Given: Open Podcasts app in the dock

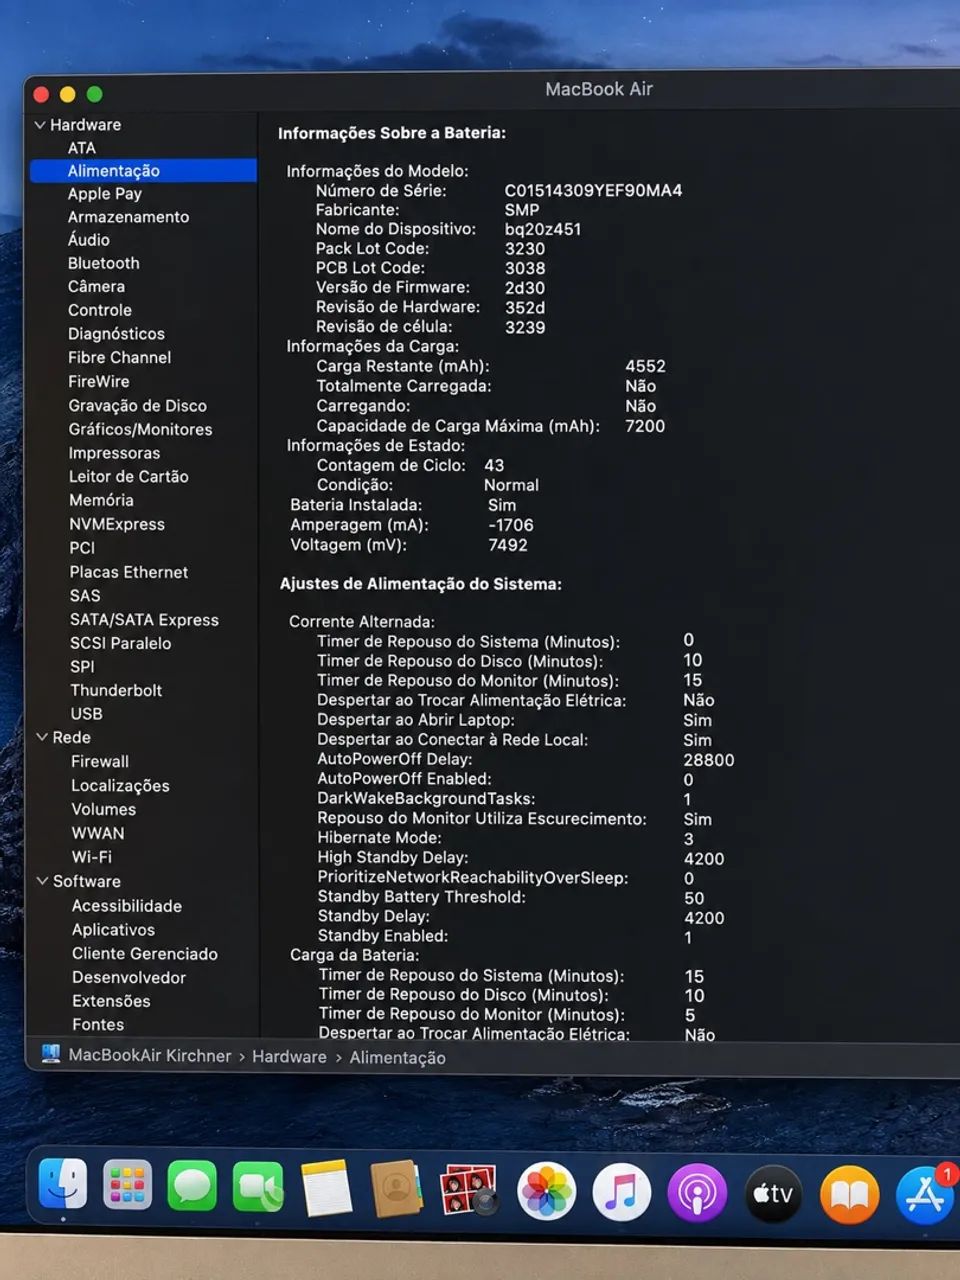Looking at the screenshot, I should coord(697,1193).
